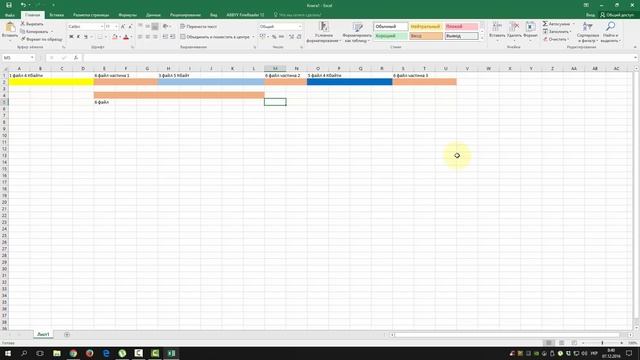
Task: Select Лист1 sheet tab
Action: [43, 334]
